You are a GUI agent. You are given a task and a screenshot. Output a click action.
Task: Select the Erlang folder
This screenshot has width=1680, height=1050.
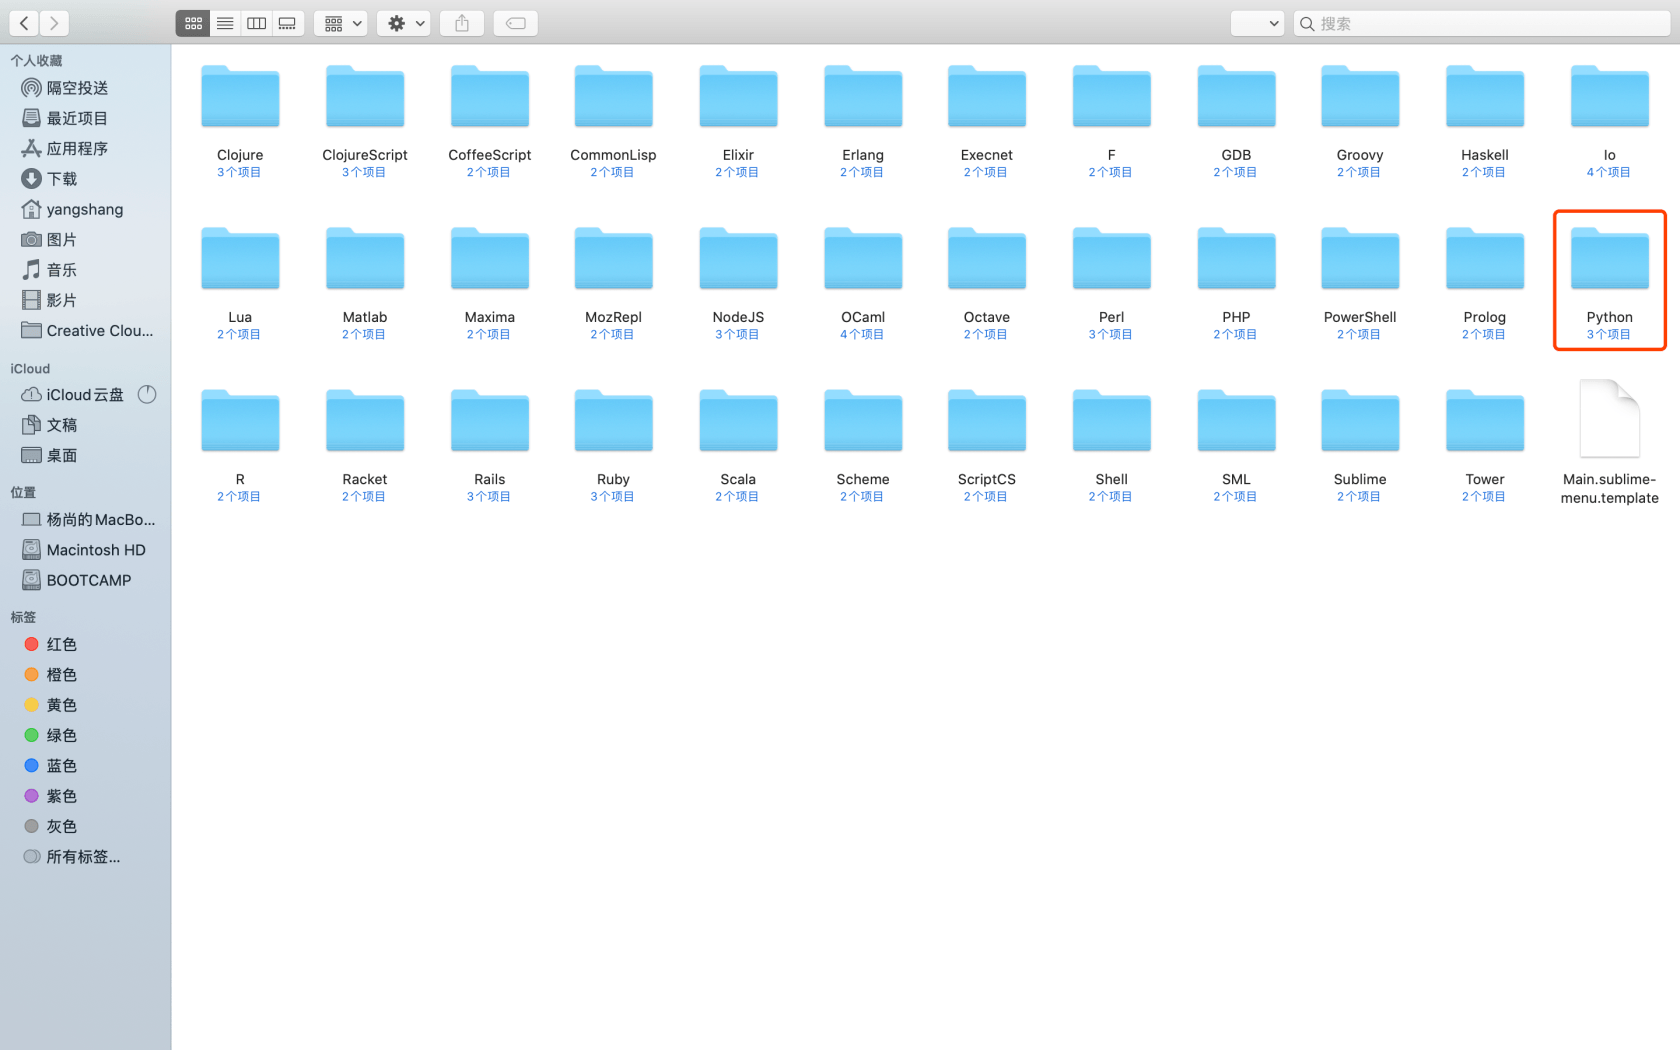point(863,97)
